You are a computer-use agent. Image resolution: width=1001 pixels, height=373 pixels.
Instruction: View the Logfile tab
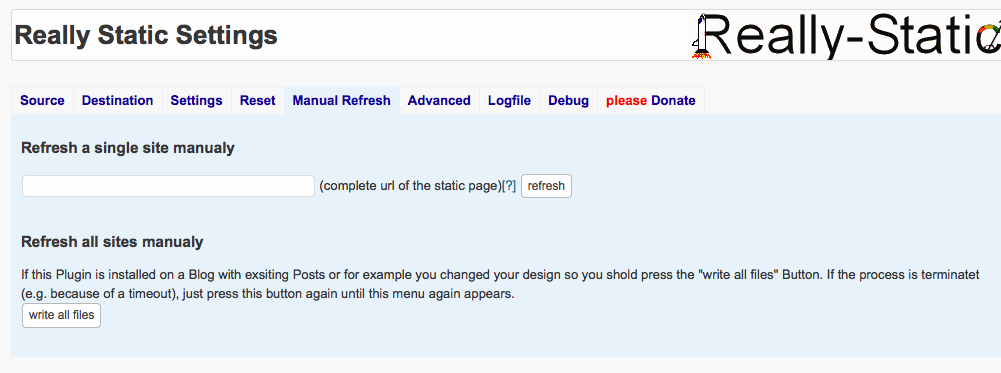pos(509,101)
